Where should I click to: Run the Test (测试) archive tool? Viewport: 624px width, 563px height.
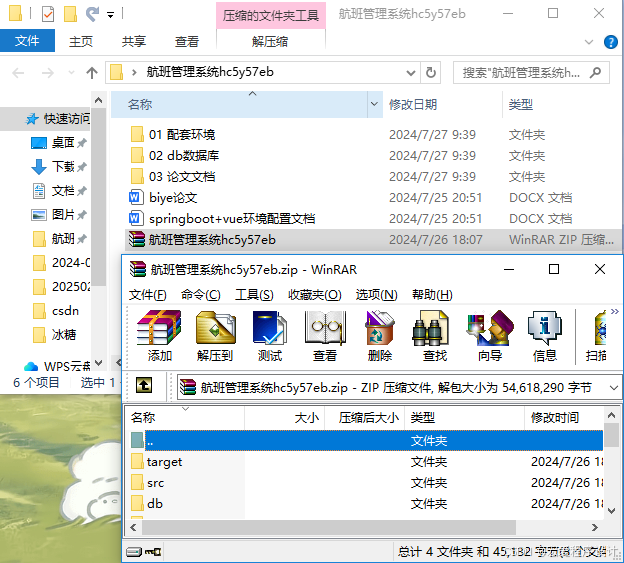[x=270, y=336]
